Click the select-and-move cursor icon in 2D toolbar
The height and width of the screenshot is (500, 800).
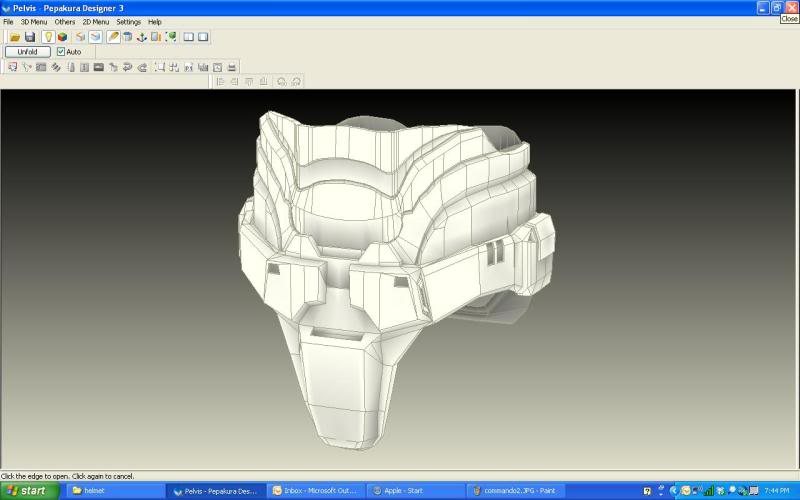click(x=12, y=67)
